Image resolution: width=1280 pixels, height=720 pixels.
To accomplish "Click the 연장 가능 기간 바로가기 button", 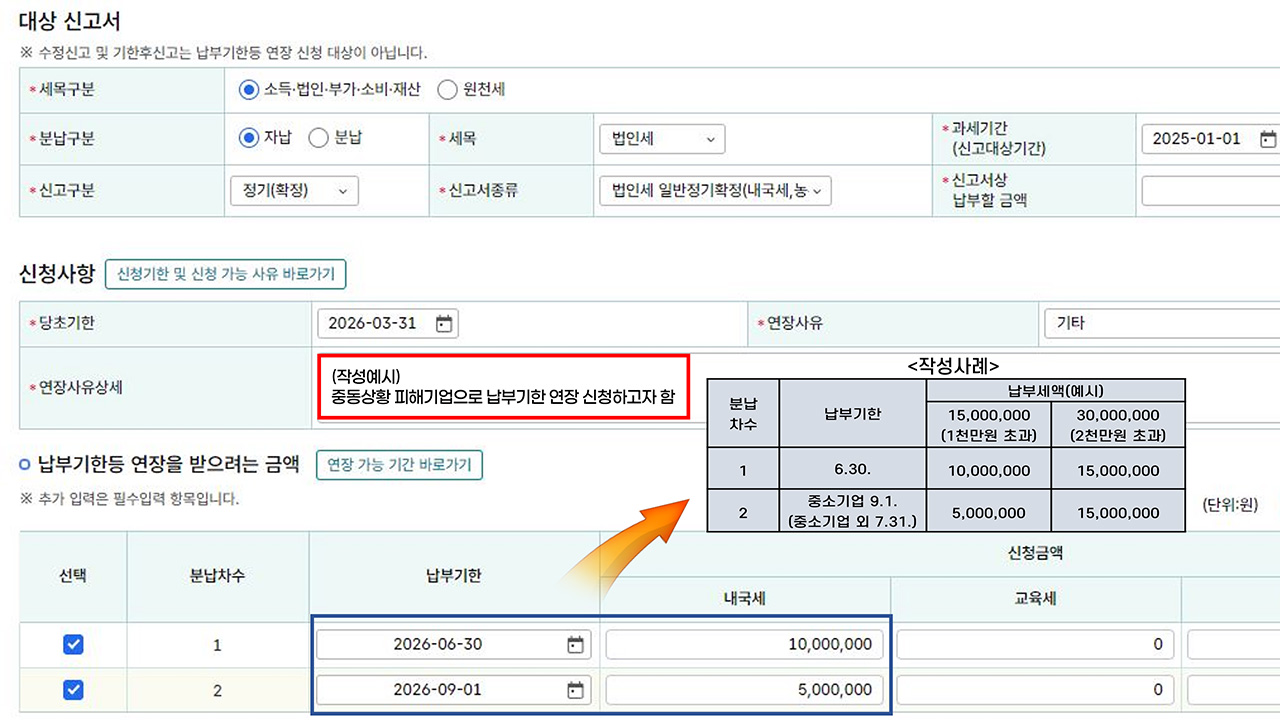I will 399,464.
